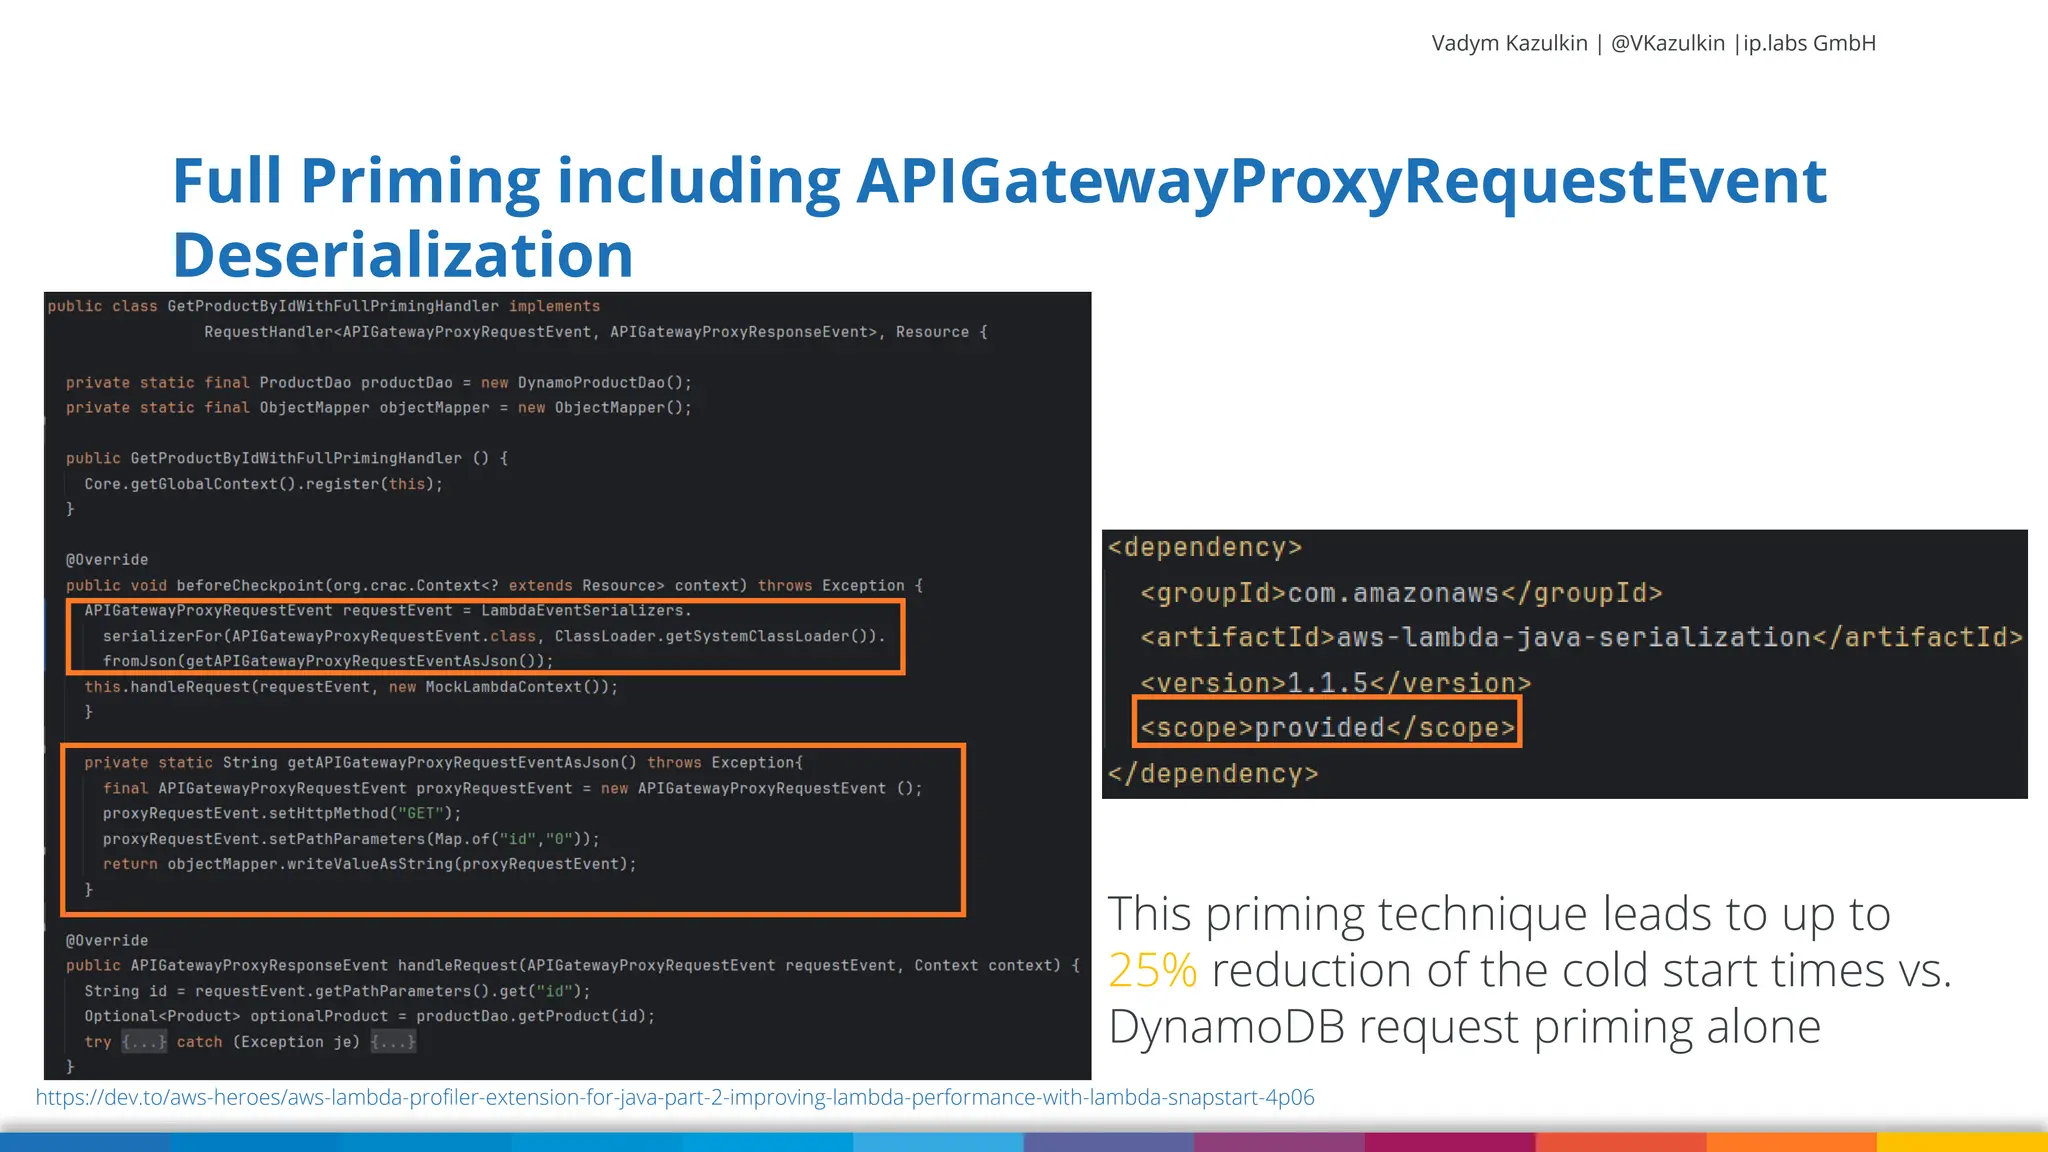This screenshot has height=1152, width=2048.
Task: Select the @VKazulkin handle in the header
Action: pyautogui.click(x=1667, y=43)
